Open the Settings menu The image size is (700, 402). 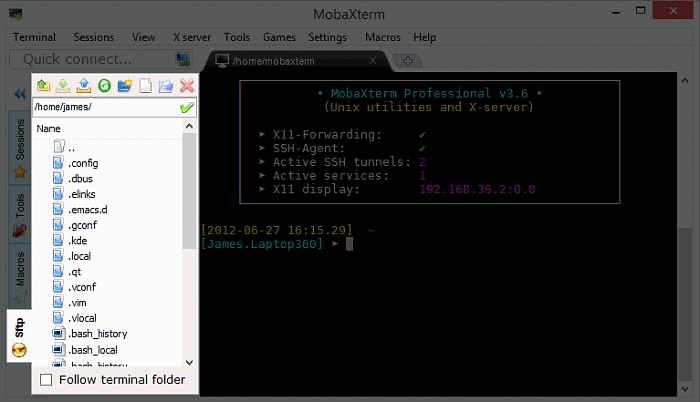327,38
